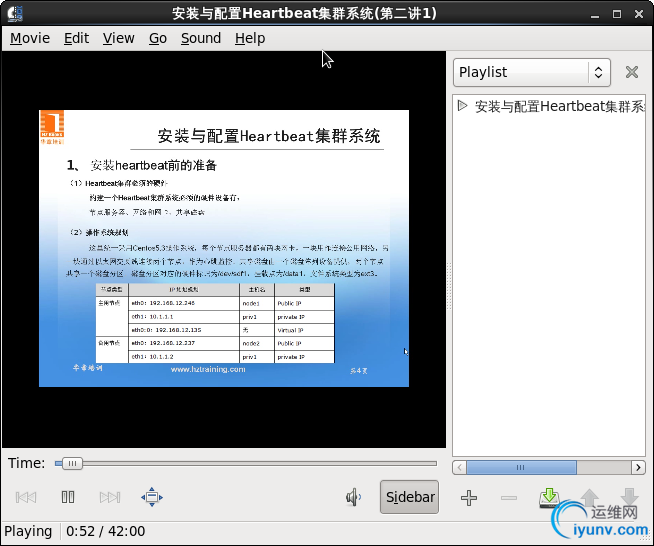The height and width of the screenshot is (546, 654).
Task: Click playlist scrollbar left arrow
Action: click(x=460, y=467)
